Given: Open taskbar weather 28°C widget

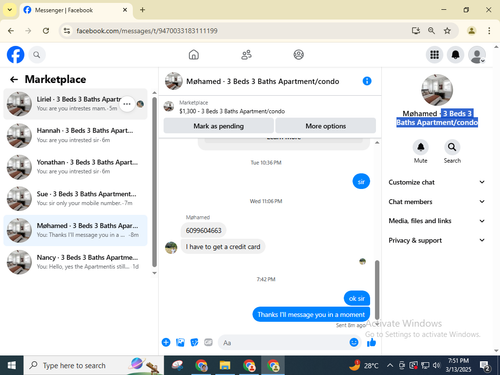Looking at the screenshot, I should pos(363,365).
